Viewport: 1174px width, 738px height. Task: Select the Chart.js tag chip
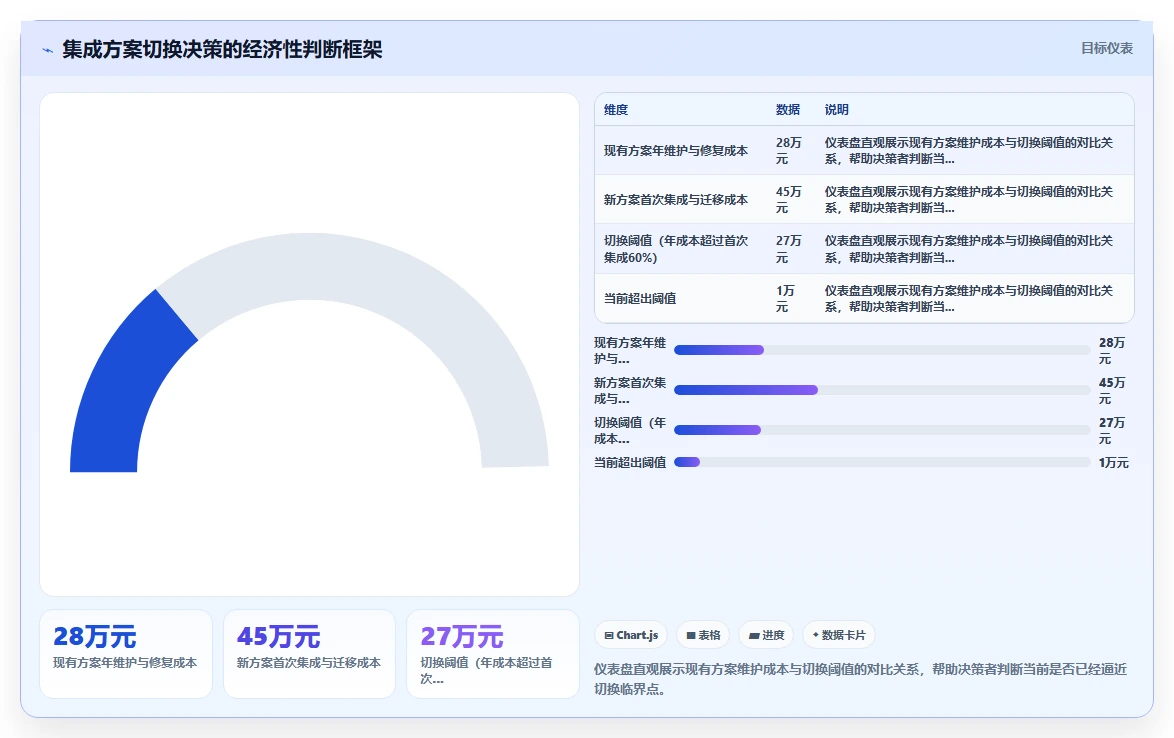[x=630, y=635]
